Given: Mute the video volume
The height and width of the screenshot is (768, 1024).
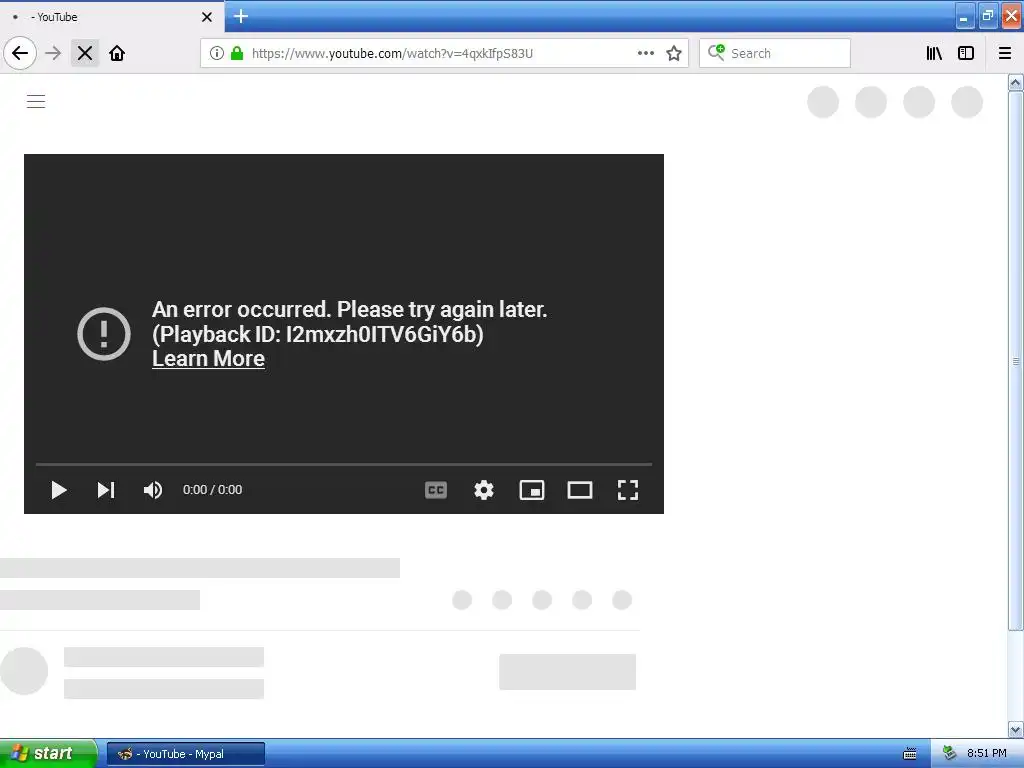Looking at the screenshot, I should point(153,490).
